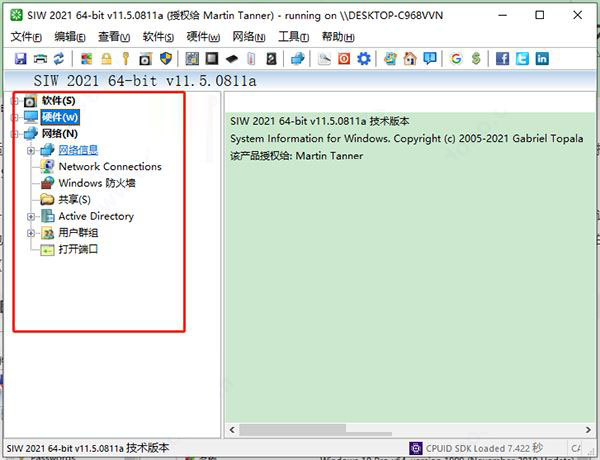Click the blue-yellow security shield icon
This screenshot has width=600, height=460.
pos(166,59)
